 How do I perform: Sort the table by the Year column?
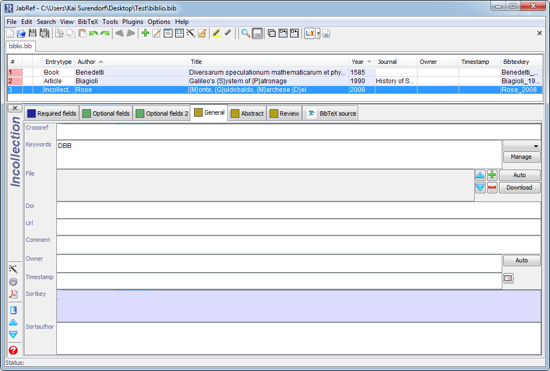click(362, 62)
